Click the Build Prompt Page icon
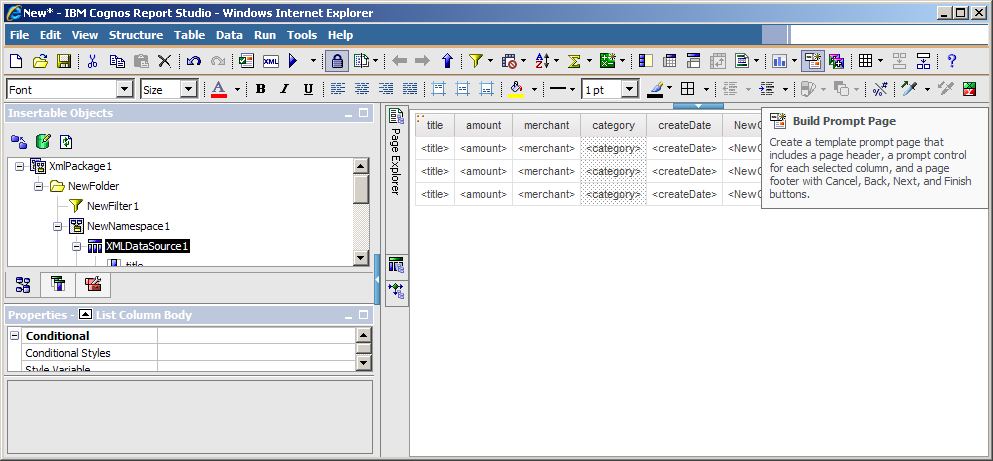993x461 pixels. click(x=812, y=61)
